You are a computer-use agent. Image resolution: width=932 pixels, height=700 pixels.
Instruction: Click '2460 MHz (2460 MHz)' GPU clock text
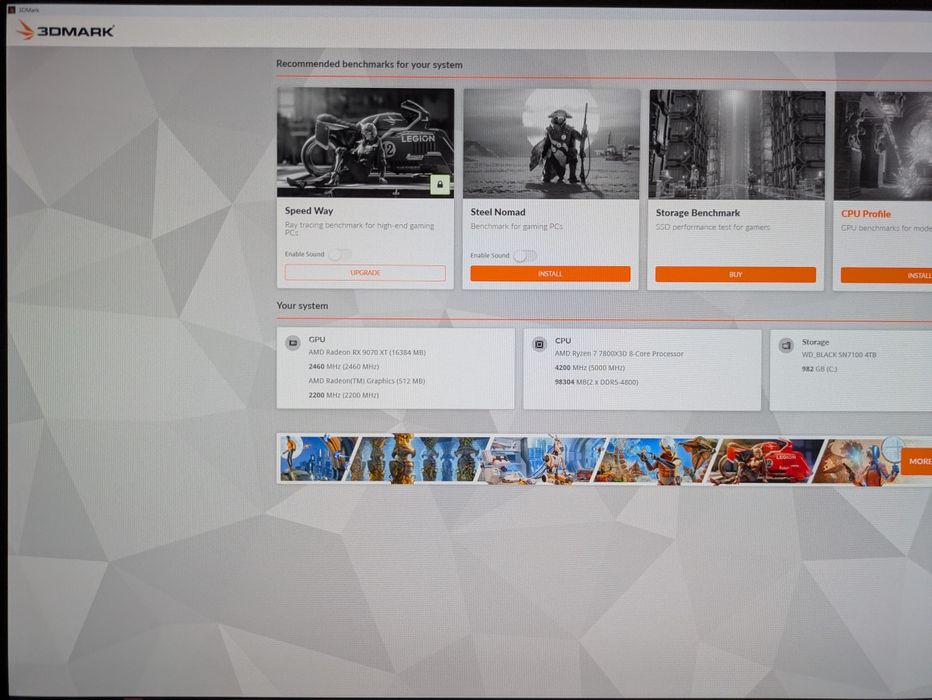click(x=344, y=367)
